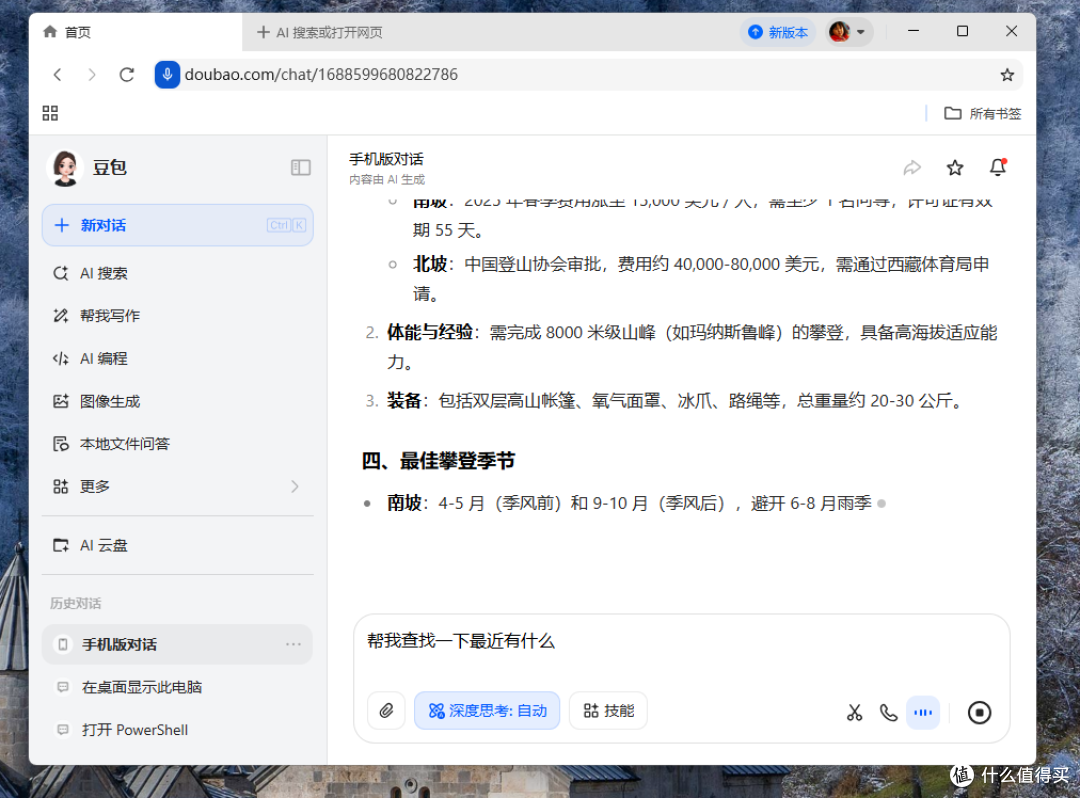Click the 内容由 AI 生成 notice

[386, 180]
